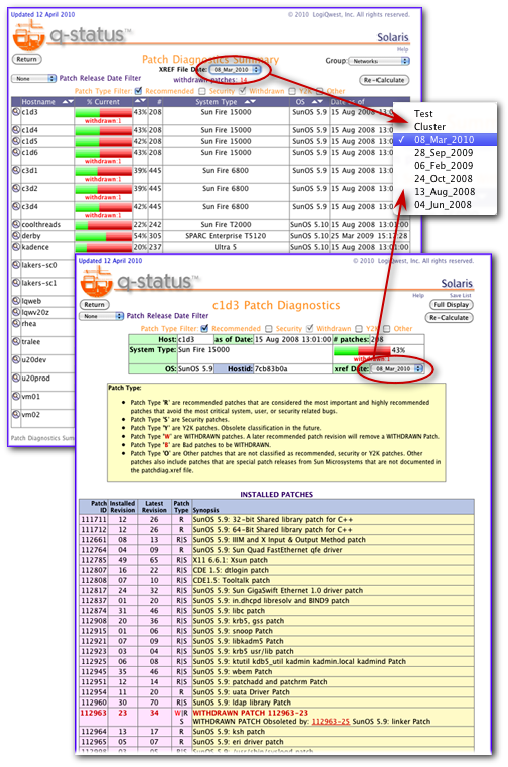Click the magnifier icon beside rhea
The width and height of the screenshot is (508, 767).
click(x=16, y=323)
